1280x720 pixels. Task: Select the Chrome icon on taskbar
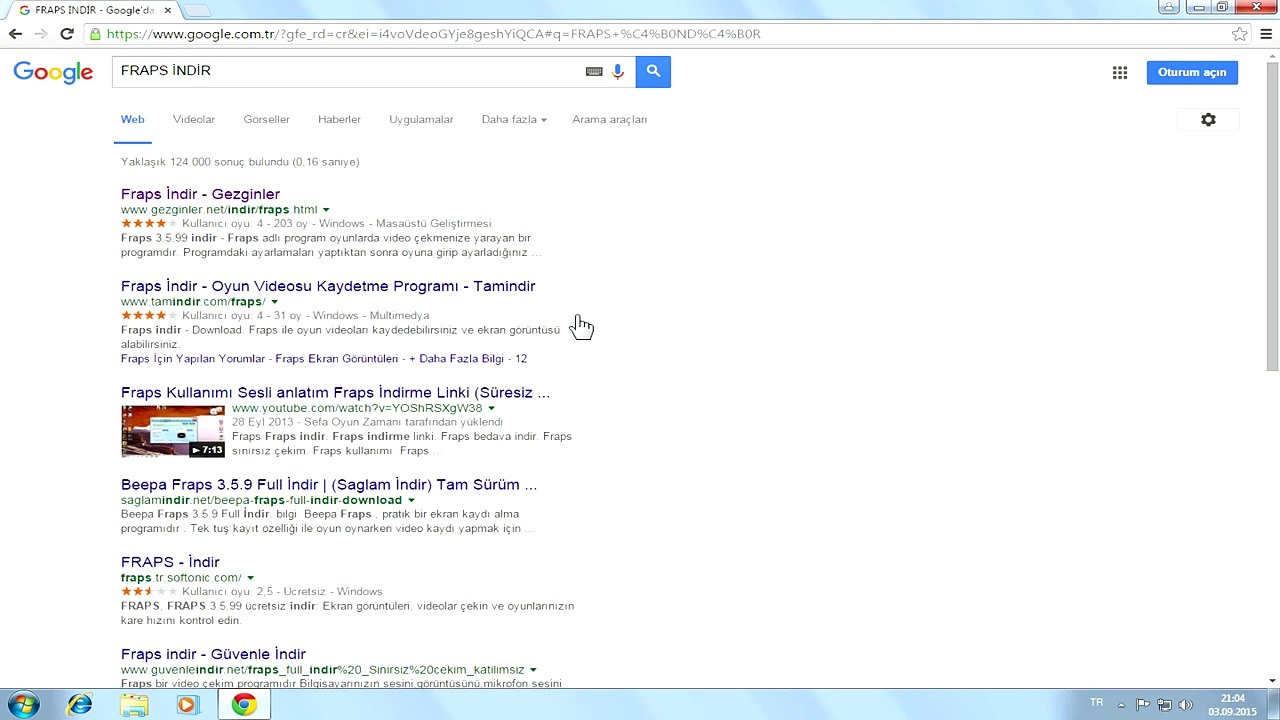click(x=244, y=705)
